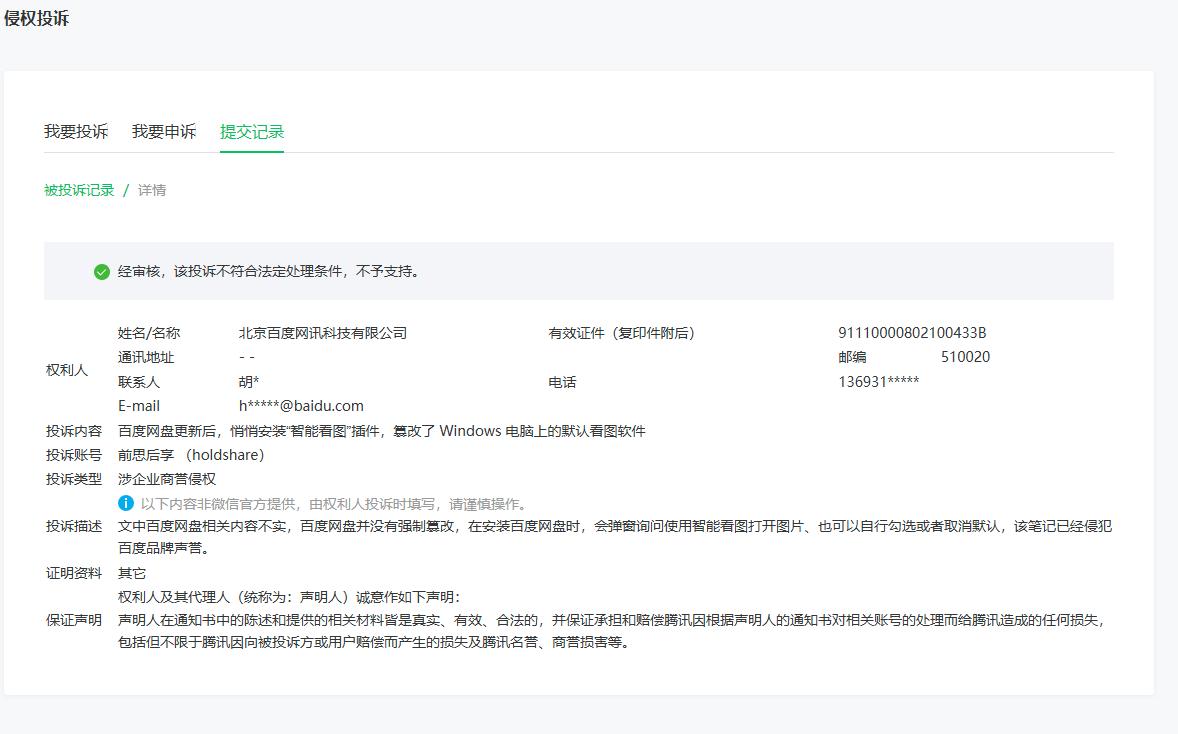This screenshot has width=1178, height=734.
Task: Click the 其它 value beside 证明资料
Action: (132, 573)
